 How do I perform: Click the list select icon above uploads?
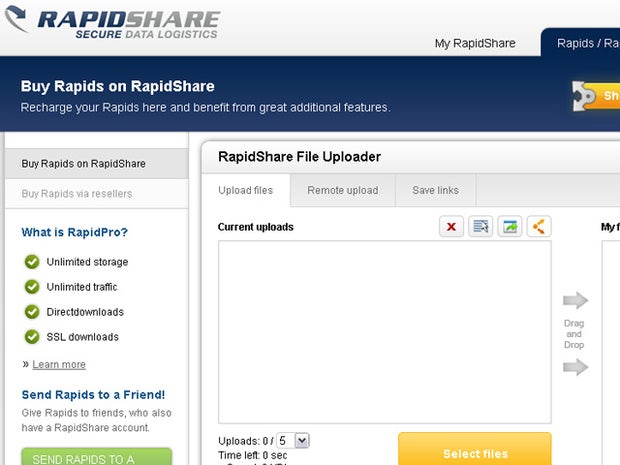[x=481, y=227]
